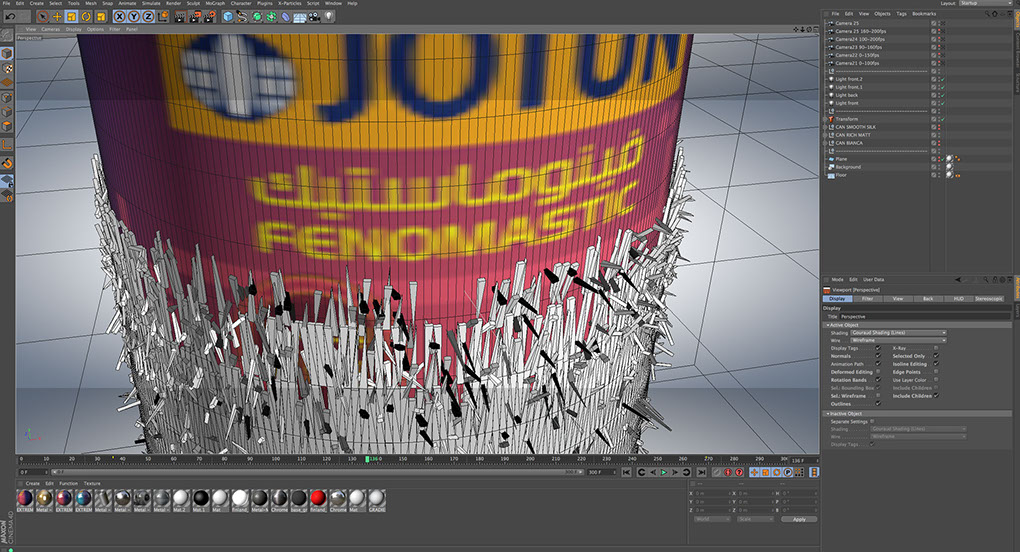The width and height of the screenshot is (1020, 552).
Task: Play the animation forward
Action: click(x=664, y=472)
